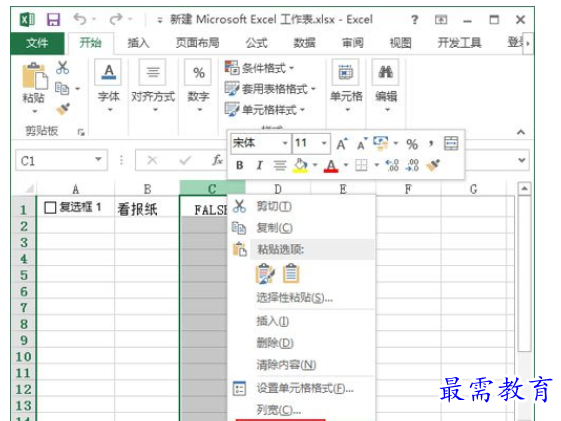Increase decimal places in mini toolbar

tap(392, 165)
